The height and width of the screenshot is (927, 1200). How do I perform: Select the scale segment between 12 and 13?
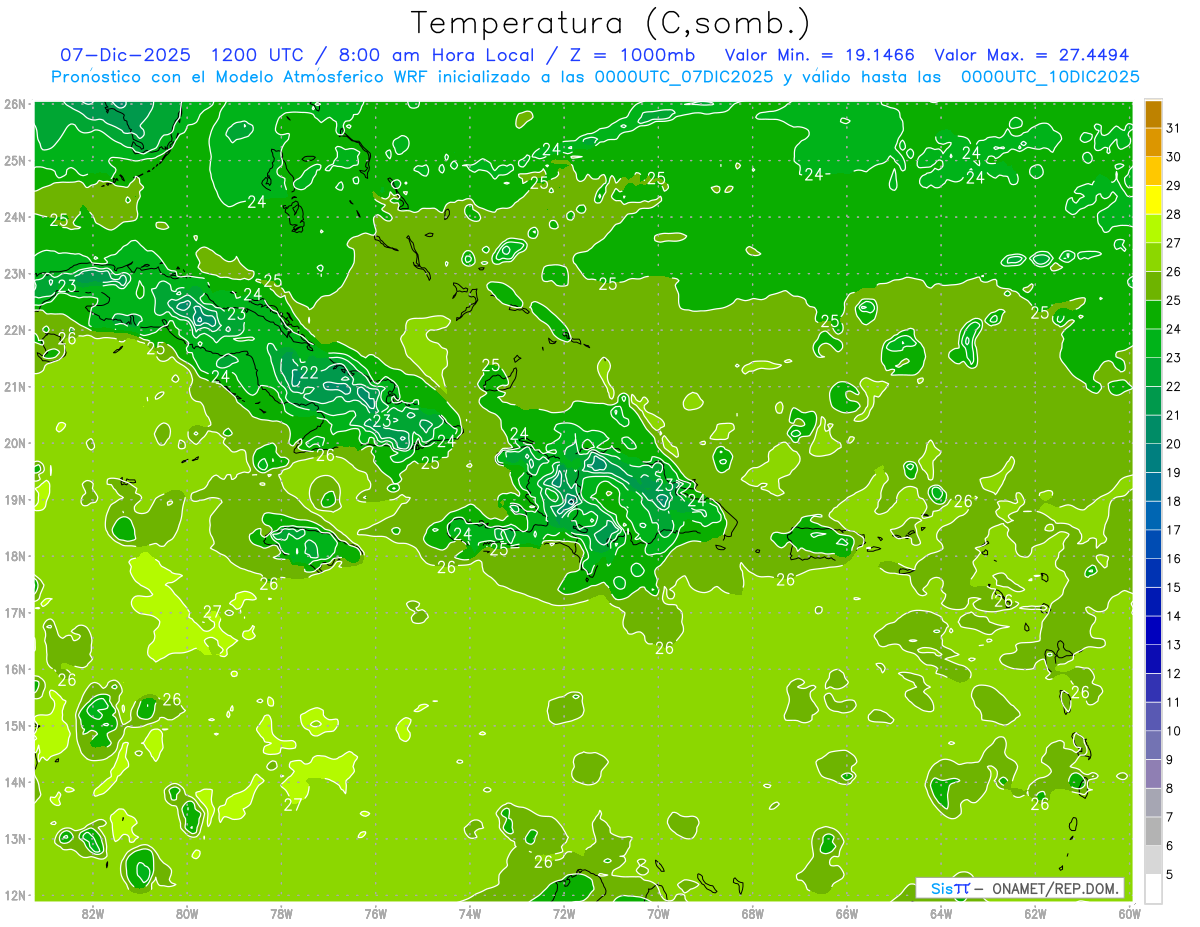[1153, 659]
